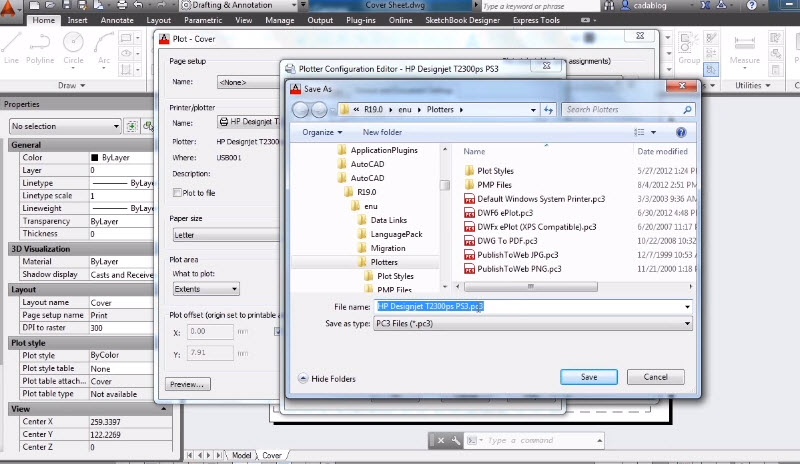Toggle the Plot to file checkbox
This screenshot has width=800, height=464.
click(x=177, y=193)
